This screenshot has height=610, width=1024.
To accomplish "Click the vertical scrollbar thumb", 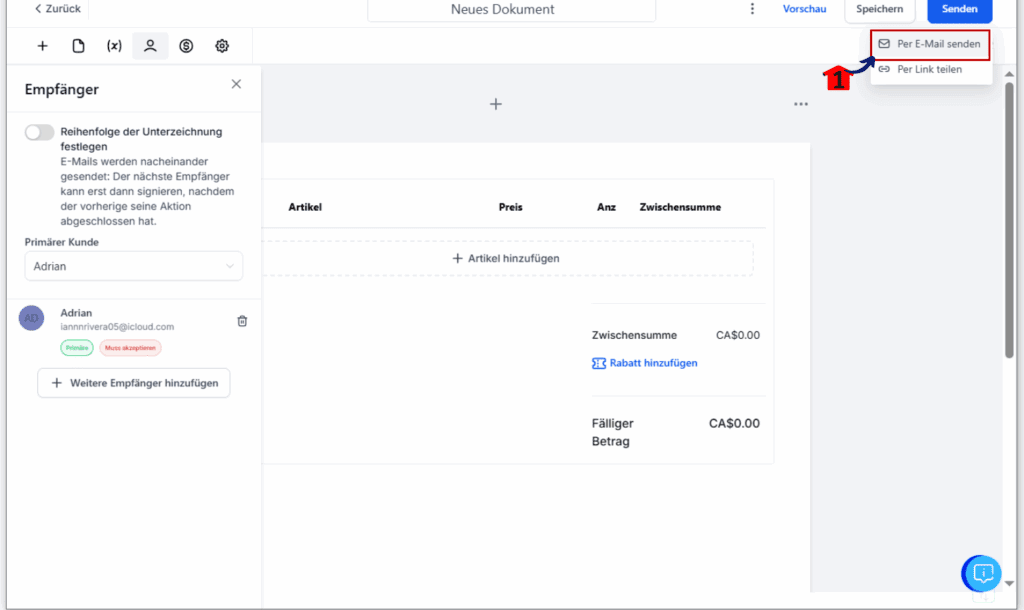I will pos(1009,220).
